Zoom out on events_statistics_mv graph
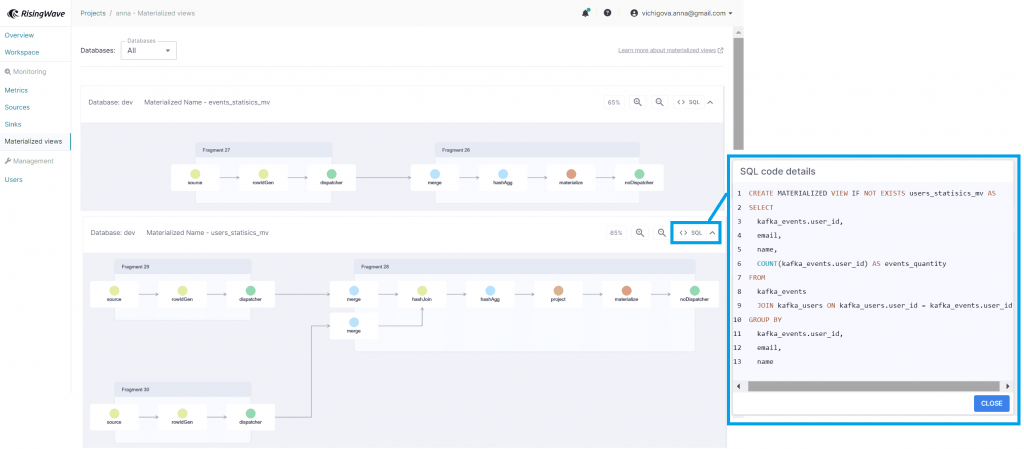 (x=660, y=102)
